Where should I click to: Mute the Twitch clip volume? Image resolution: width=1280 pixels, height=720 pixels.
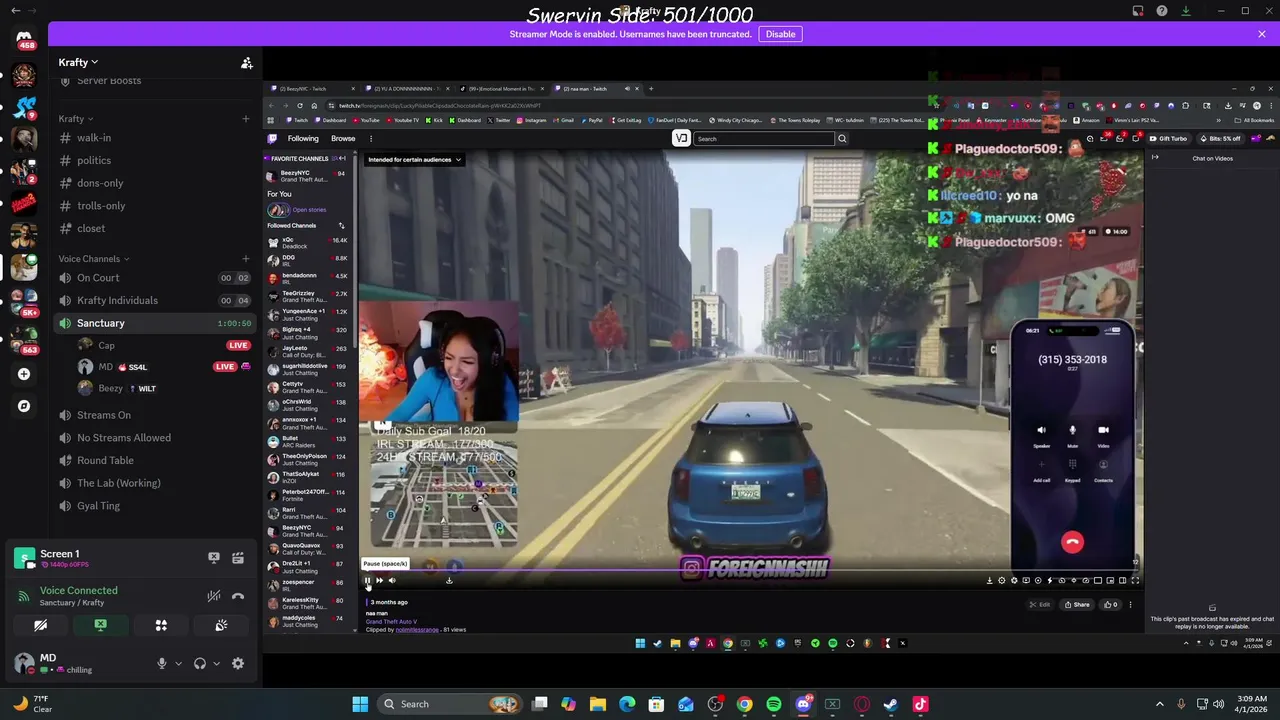point(392,580)
